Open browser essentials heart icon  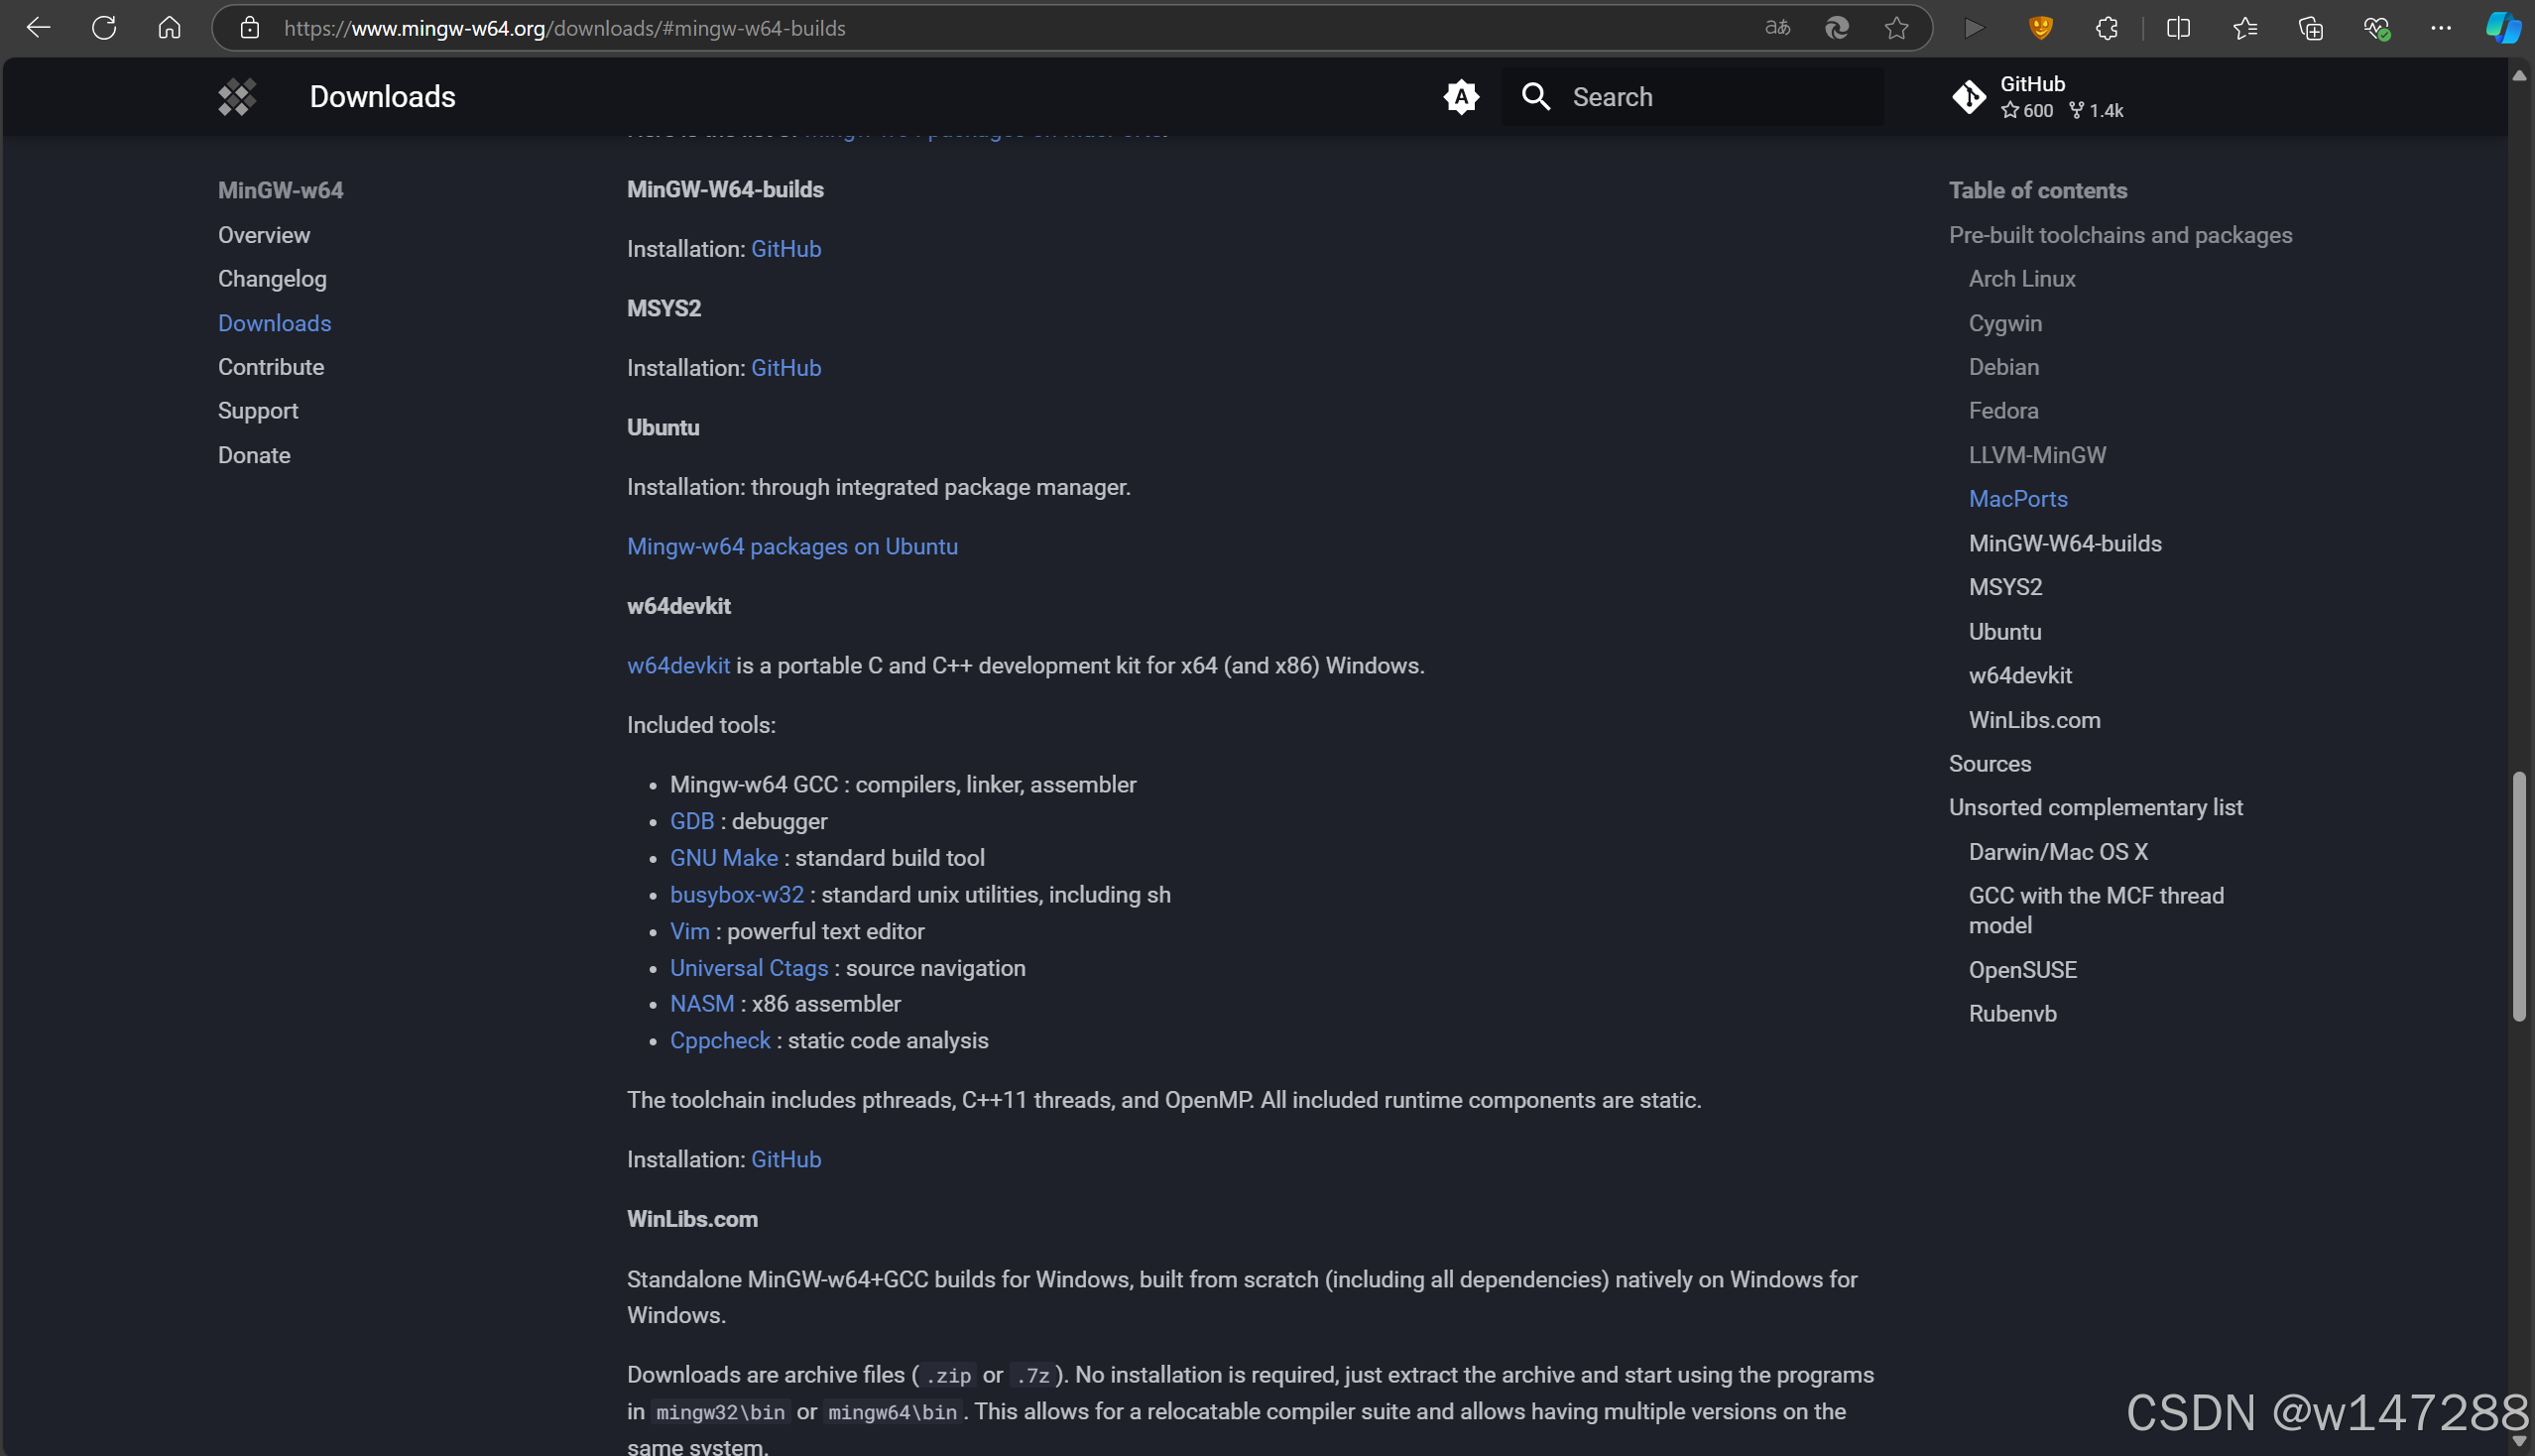tap(2376, 28)
